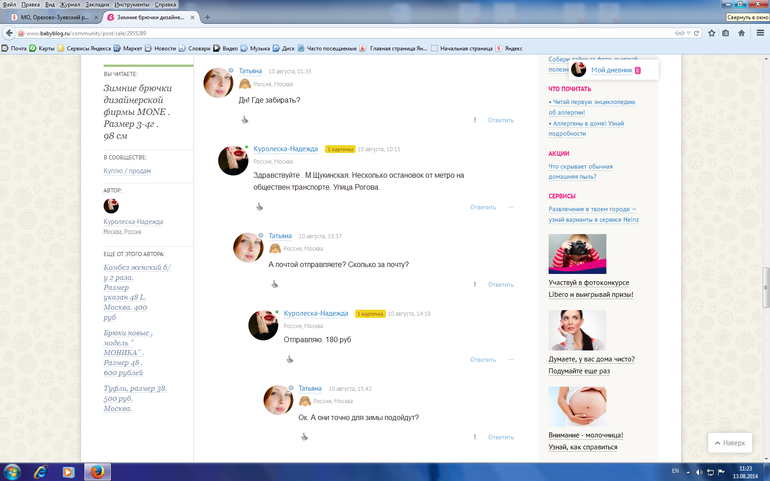This screenshot has width=770, height=481.
Task: Expand ellipsis menu on М.Щукинская comment
Action: tap(510, 207)
